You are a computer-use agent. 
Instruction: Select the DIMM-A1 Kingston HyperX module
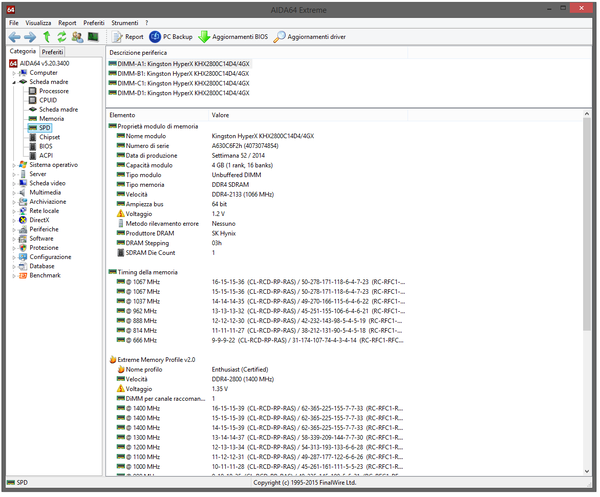[179, 64]
